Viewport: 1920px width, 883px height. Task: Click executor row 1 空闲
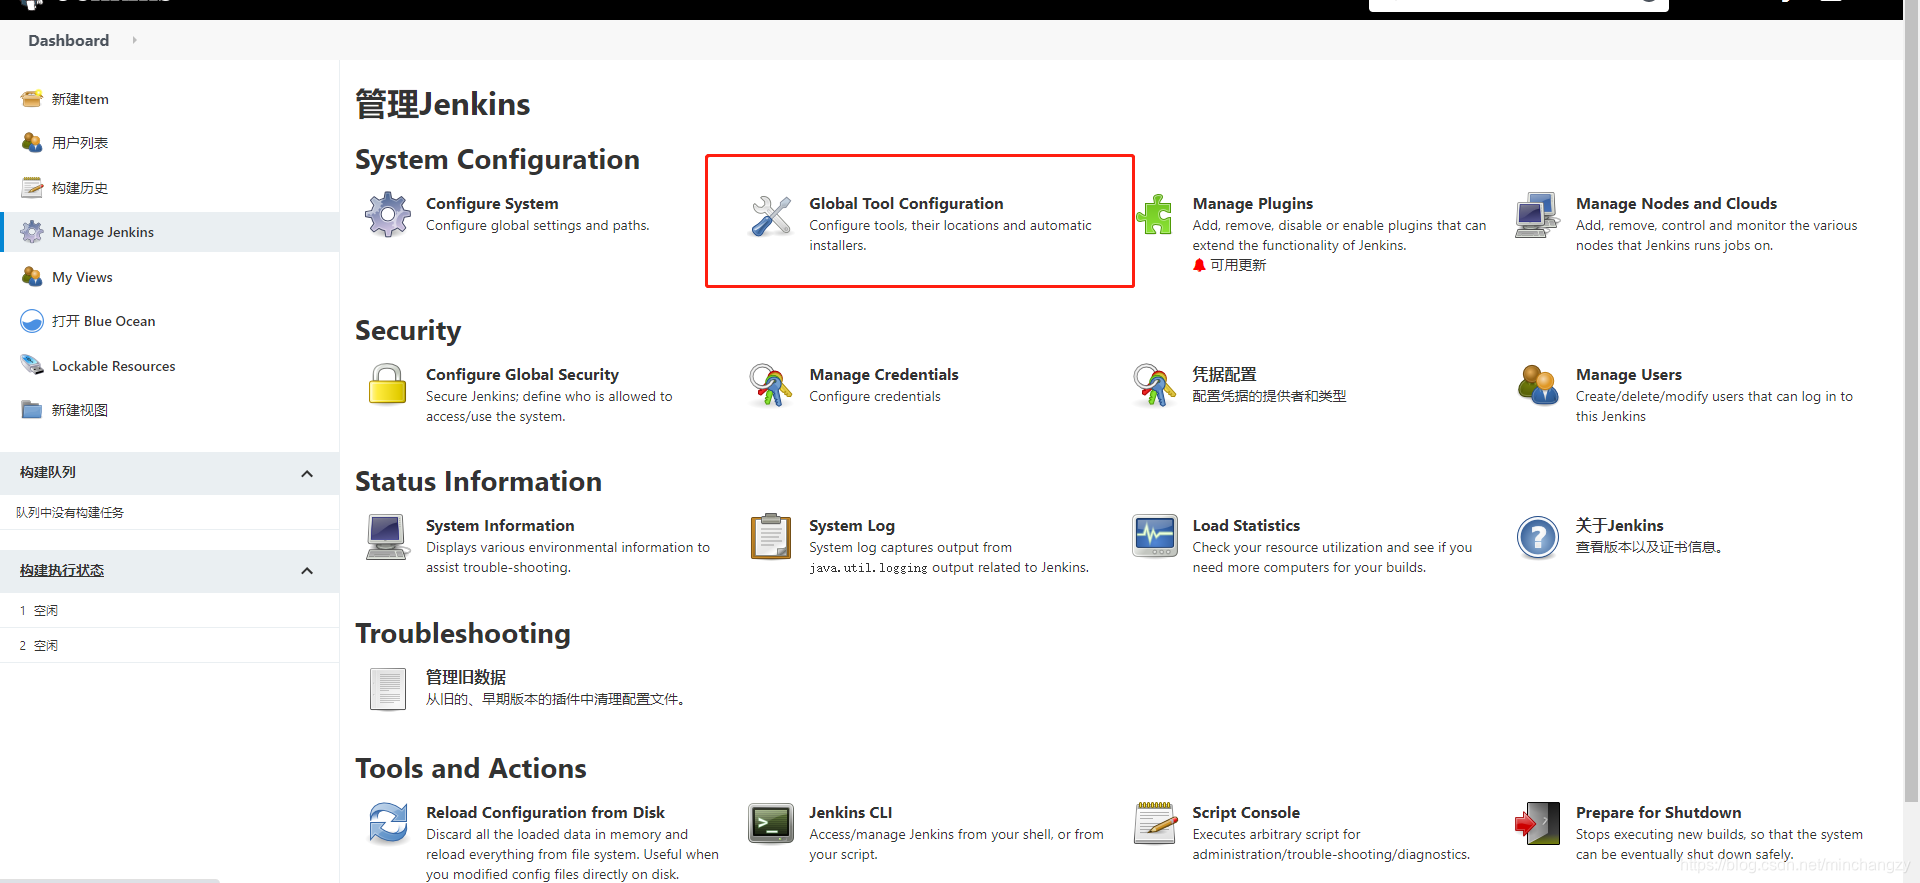coord(170,610)
